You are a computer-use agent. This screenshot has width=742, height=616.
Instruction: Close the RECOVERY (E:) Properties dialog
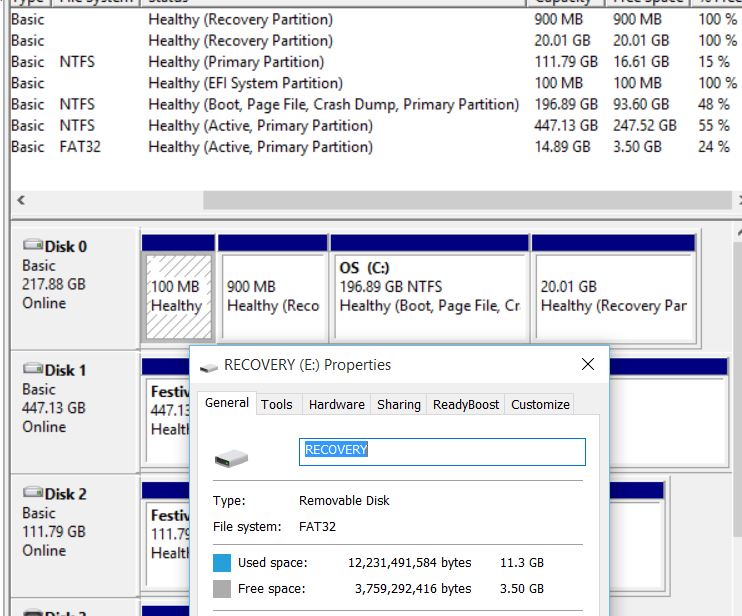(588, 364)
